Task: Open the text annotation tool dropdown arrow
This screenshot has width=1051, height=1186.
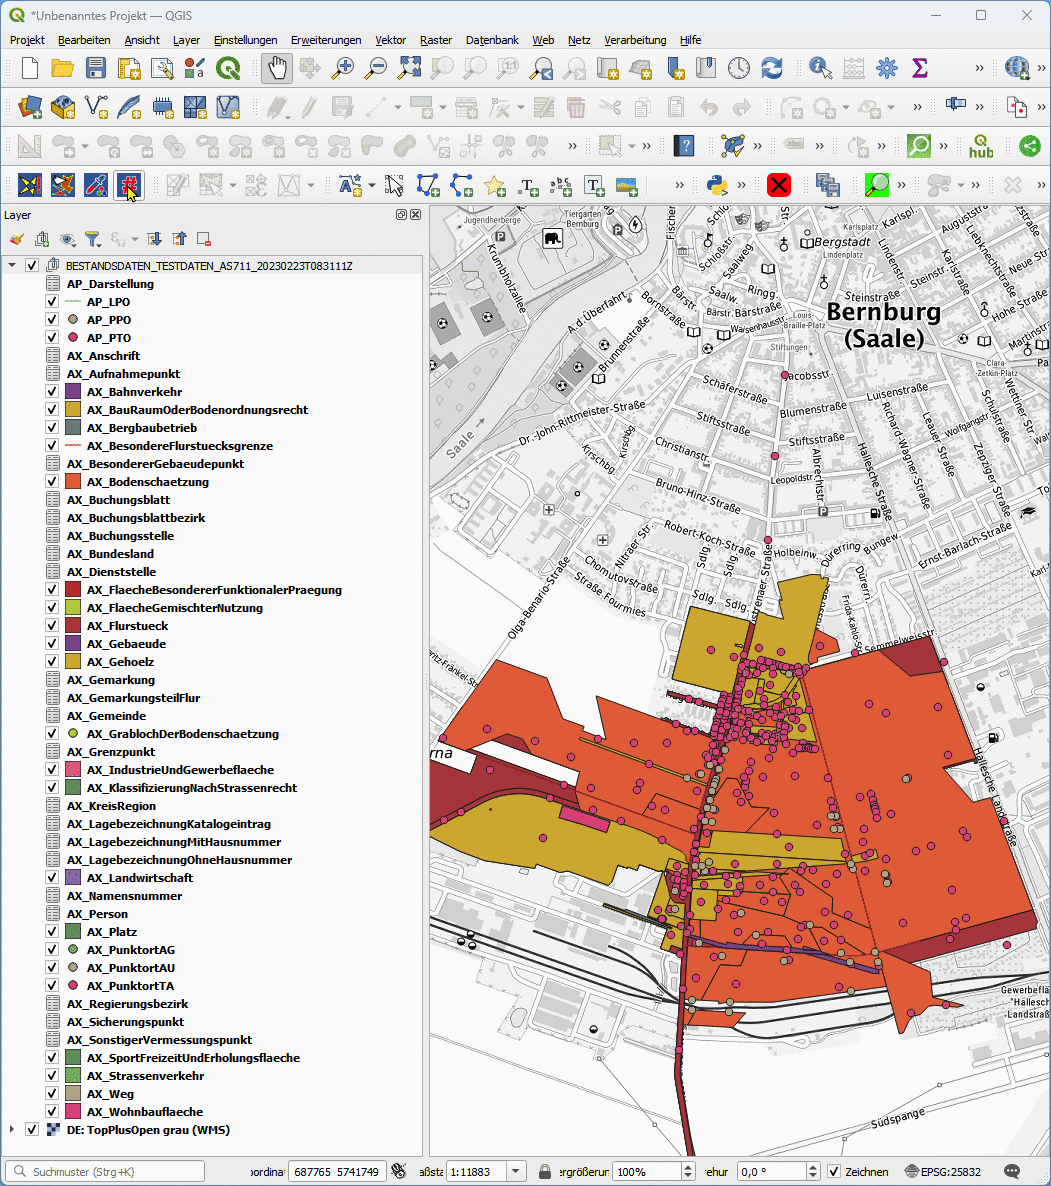Action: (372, 185)
